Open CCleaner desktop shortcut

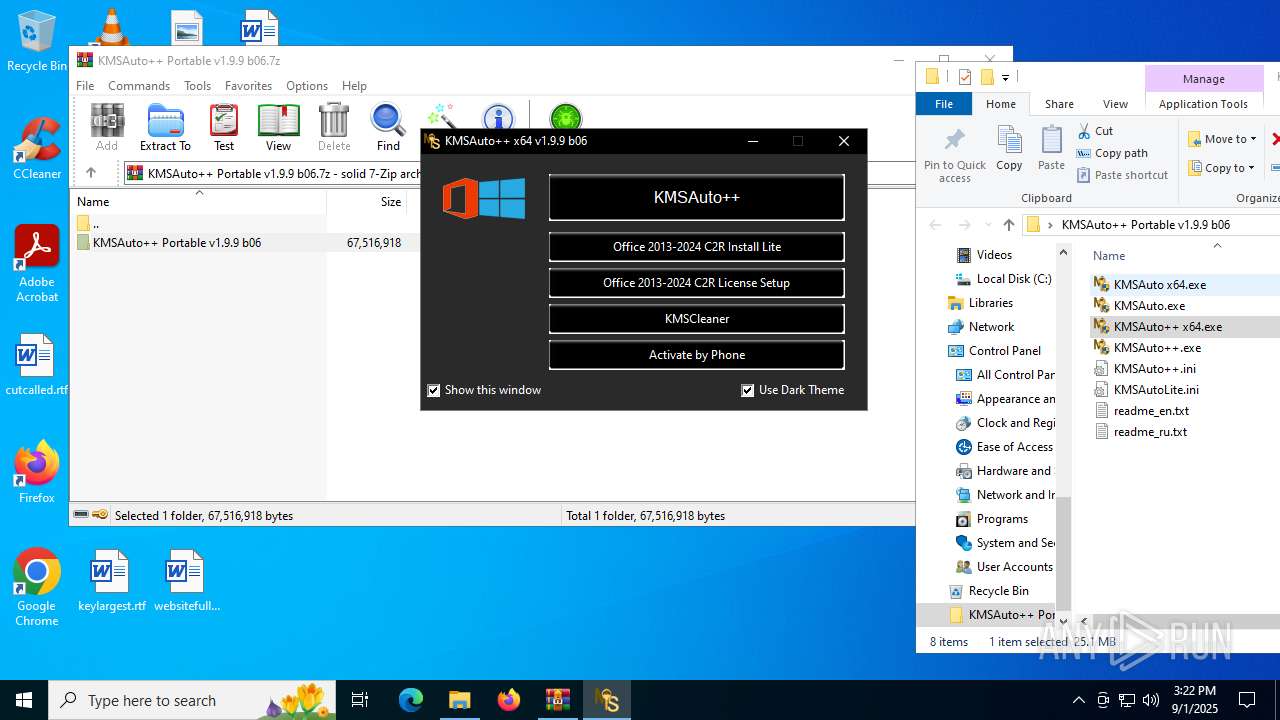(x=37, y=148)
